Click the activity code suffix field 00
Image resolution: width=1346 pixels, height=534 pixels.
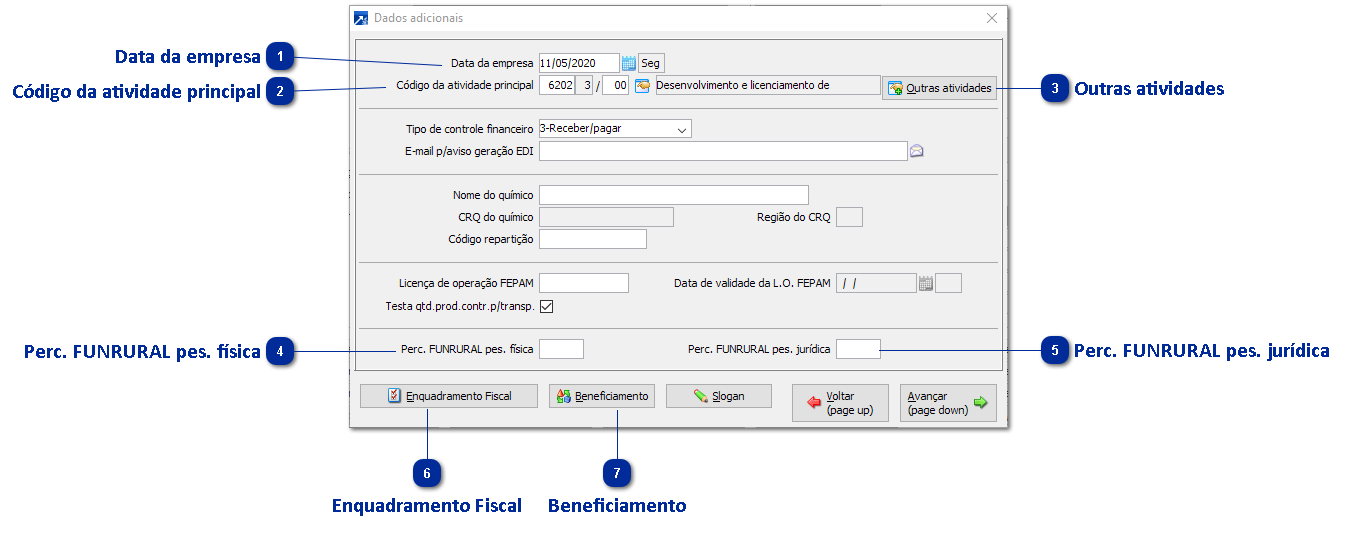pyautogui.click(x=616, y=86)
